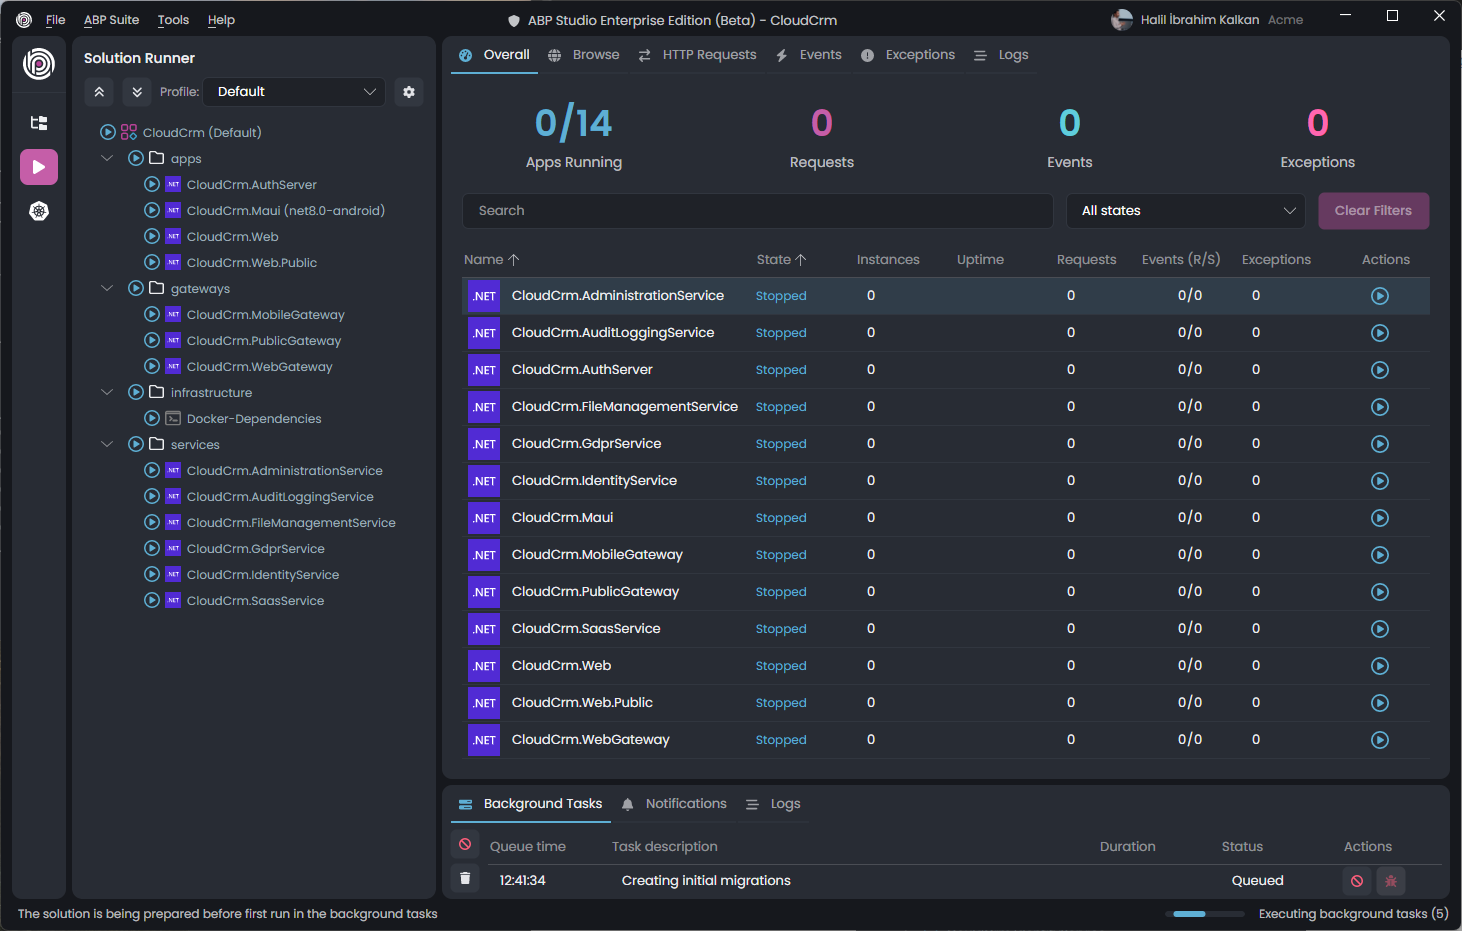Open the All states filter dropdown
1462x931 pixels.
point(1185,211)
